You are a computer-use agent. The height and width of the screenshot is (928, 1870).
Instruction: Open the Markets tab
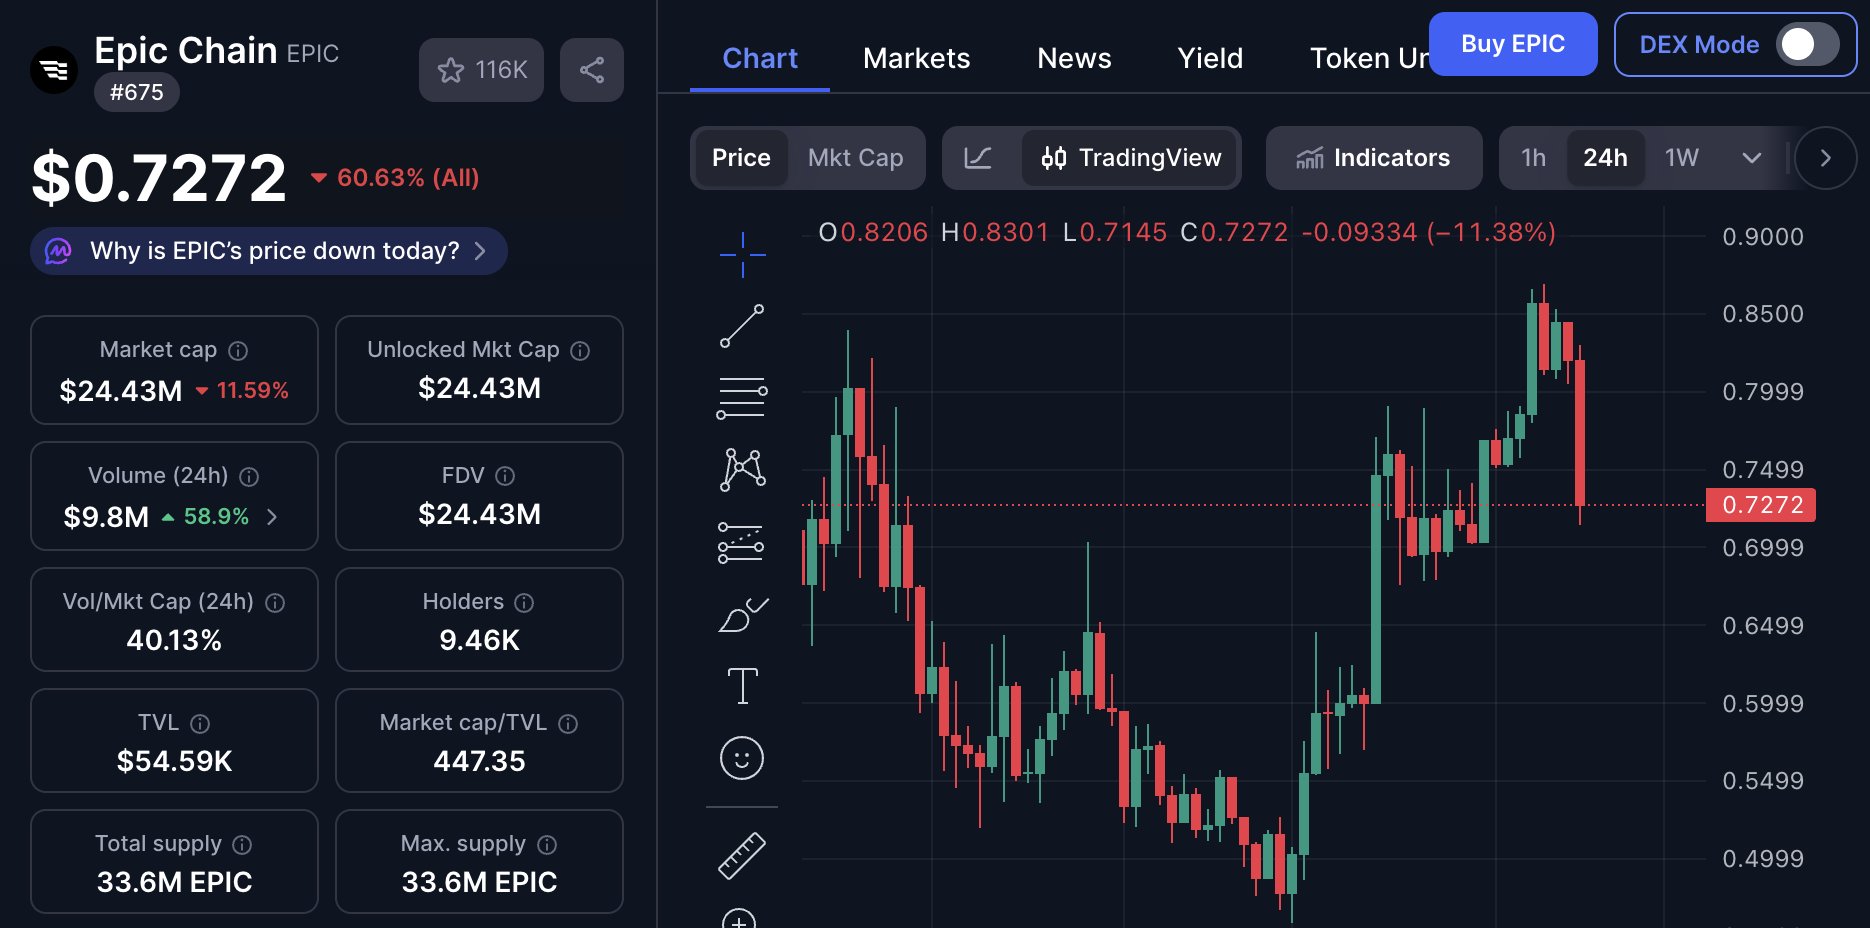click(916, 58)
